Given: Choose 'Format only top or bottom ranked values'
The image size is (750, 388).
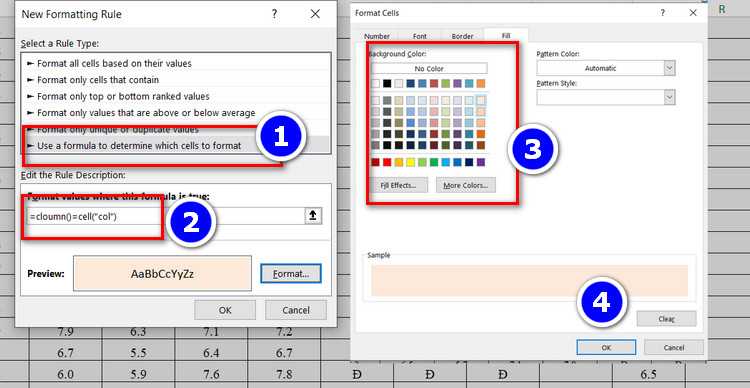Looking at the screenshot, I should [176, 96].
